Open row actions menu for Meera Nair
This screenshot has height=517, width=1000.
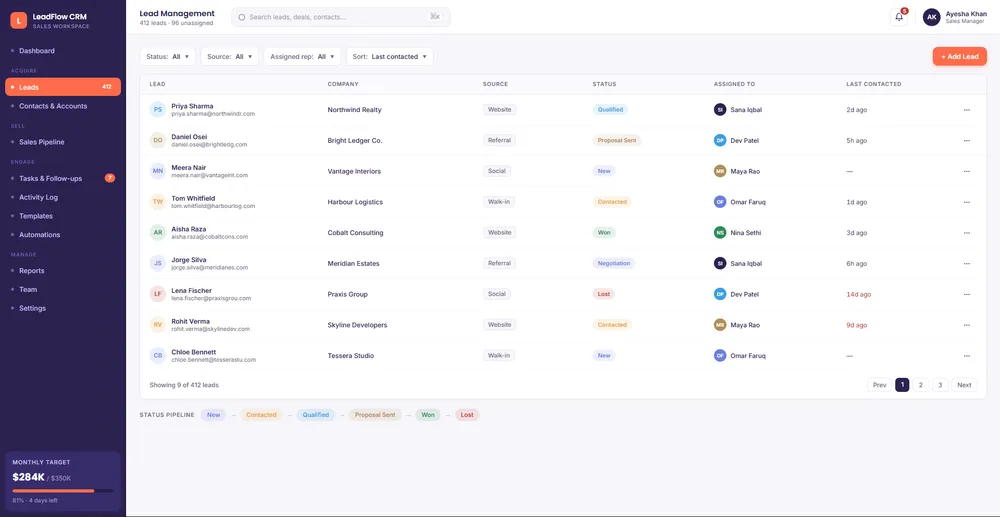(966, 171)
